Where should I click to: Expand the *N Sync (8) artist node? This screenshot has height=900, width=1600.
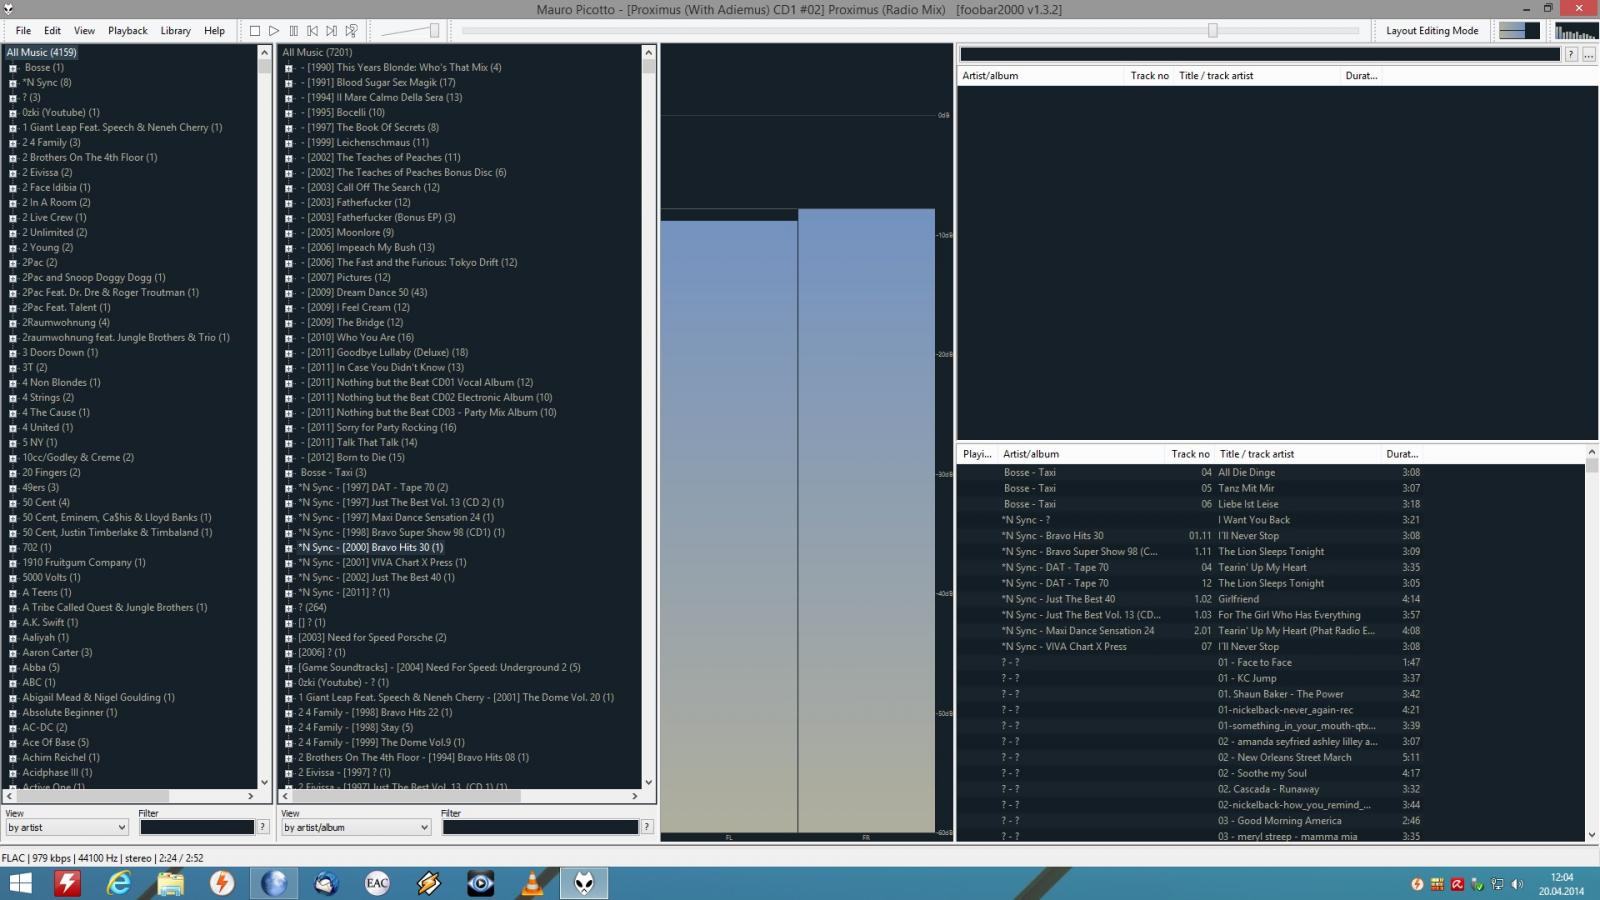(13, 83)
